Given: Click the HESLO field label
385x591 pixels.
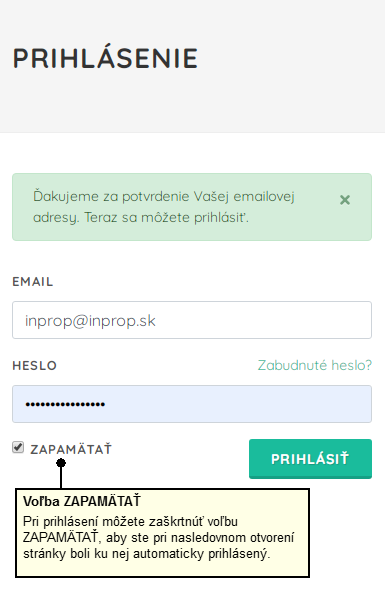Looking at the screenshot, I should coord(34,366).
